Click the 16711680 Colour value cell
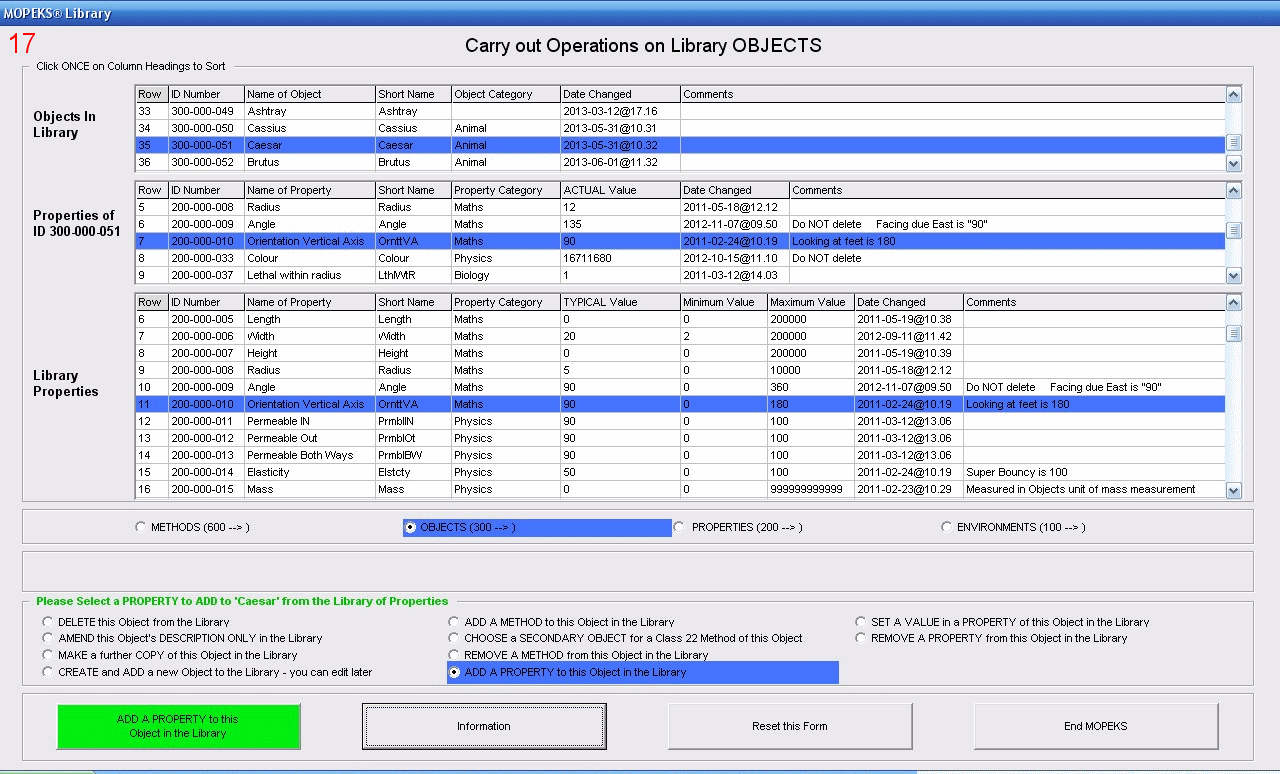Image resolution: width=1280 pixels, height=774 pixels. pos(620,258)
